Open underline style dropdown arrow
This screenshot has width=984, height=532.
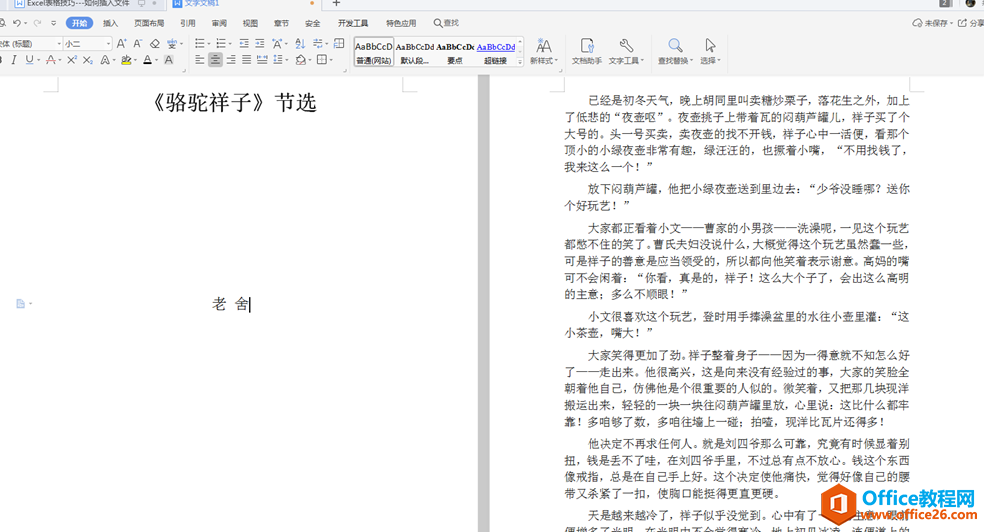click(38, 60)
